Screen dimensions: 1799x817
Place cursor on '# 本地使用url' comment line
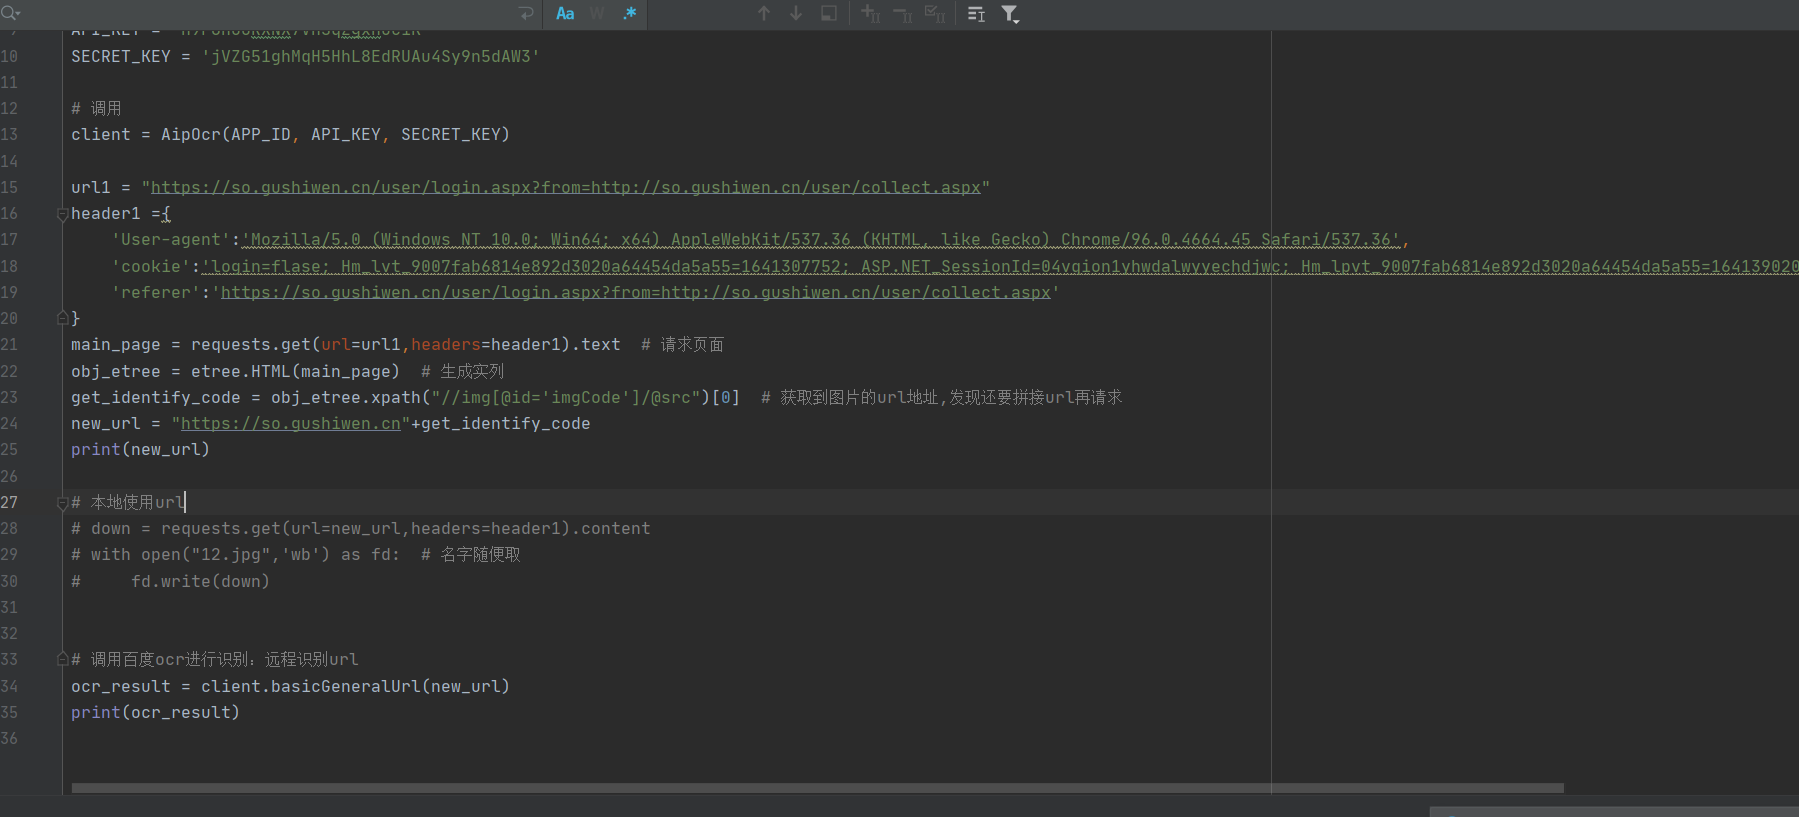pos(128,503)
